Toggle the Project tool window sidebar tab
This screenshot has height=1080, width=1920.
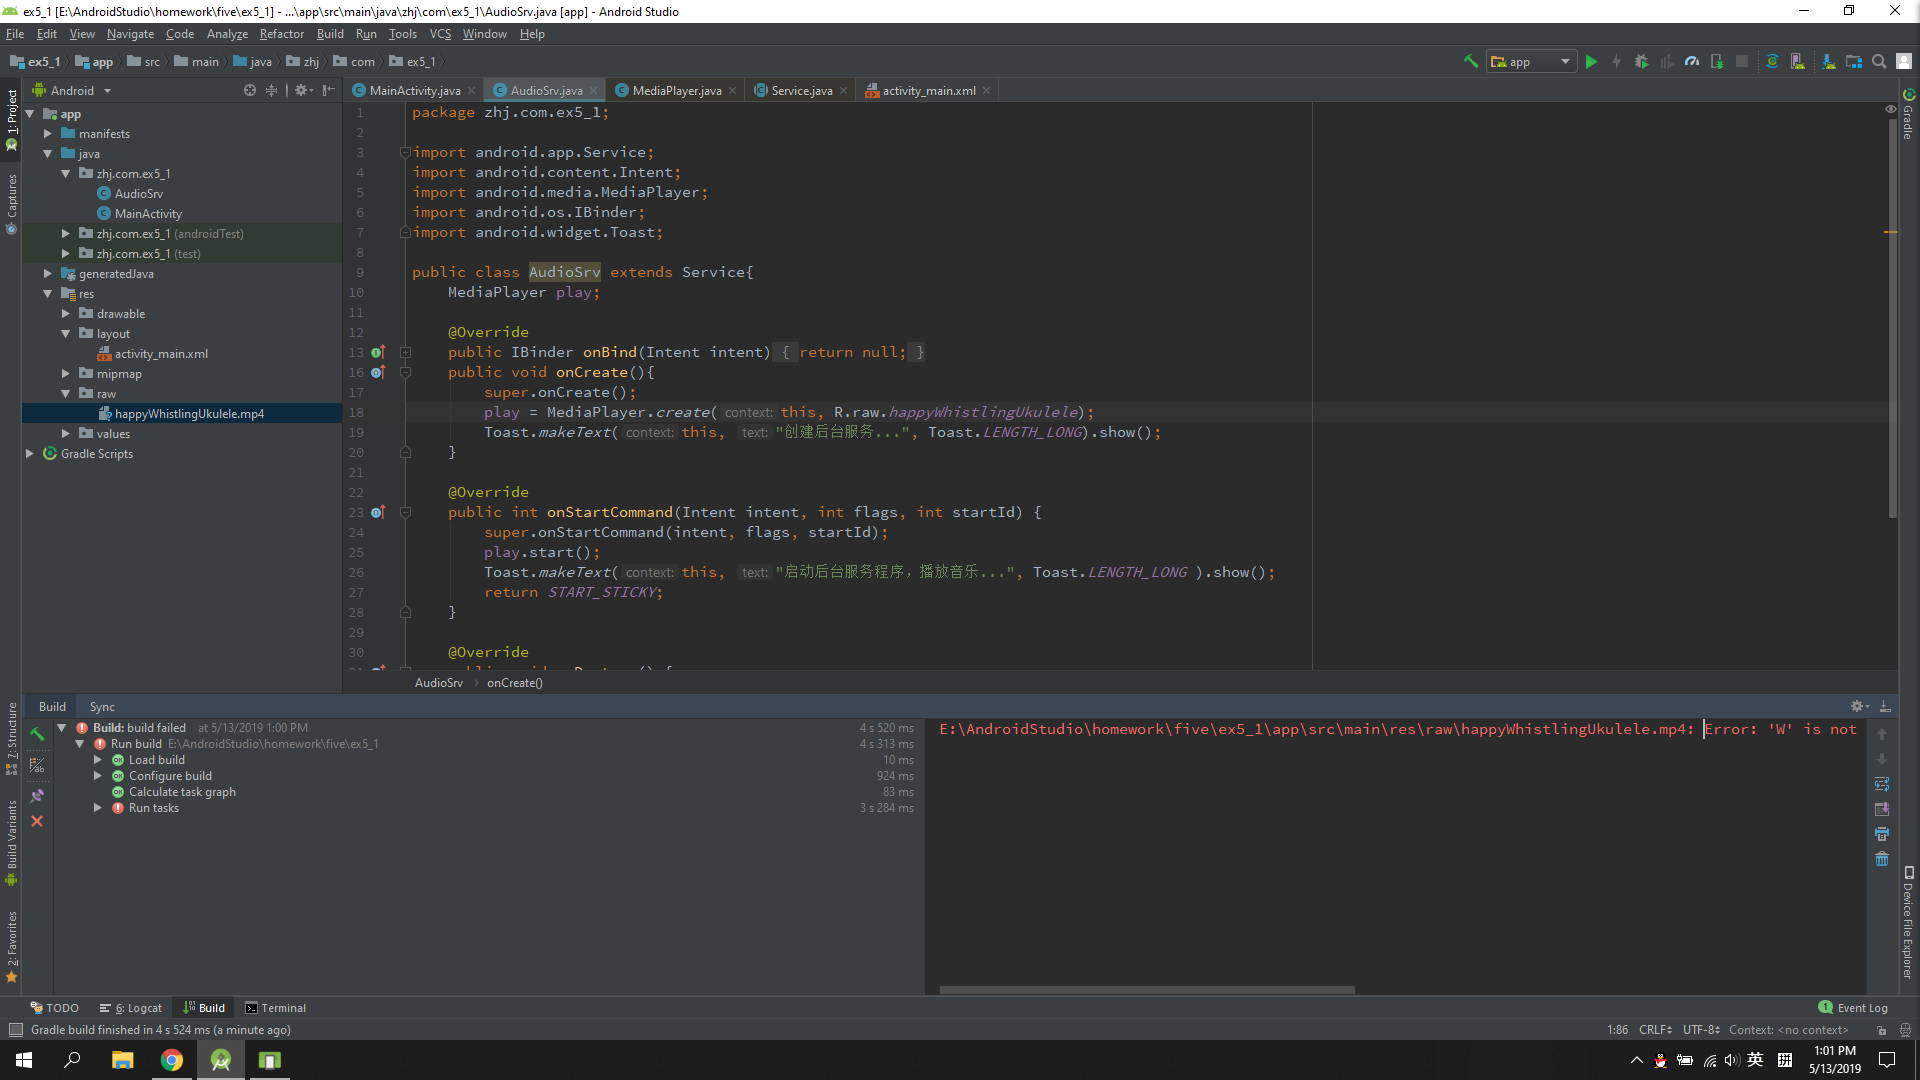[x=11, y=120]
